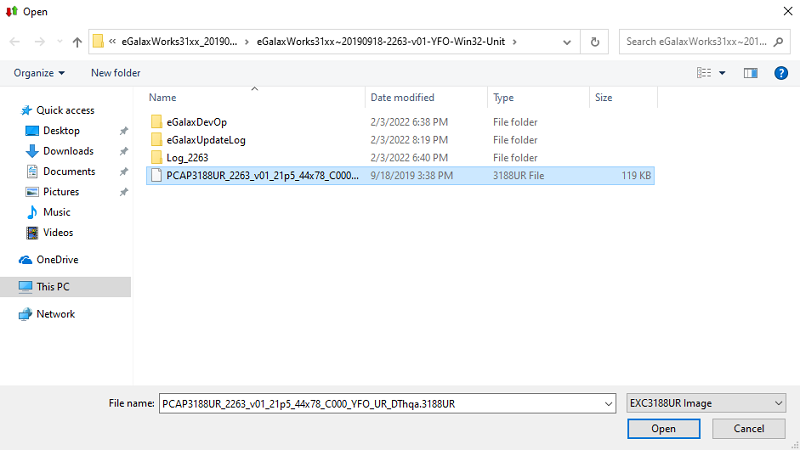
Task: Open the Help question mark icon
Action: tap(781, 73)
